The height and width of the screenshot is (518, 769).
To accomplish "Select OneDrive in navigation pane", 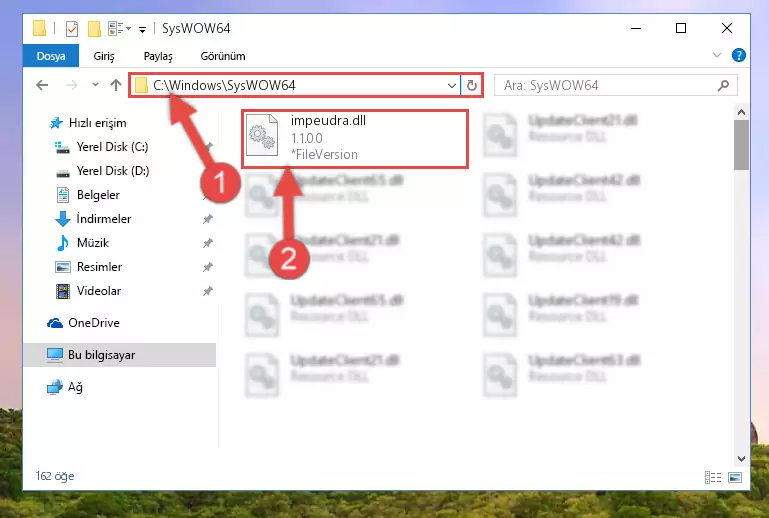I will (94, 323).
